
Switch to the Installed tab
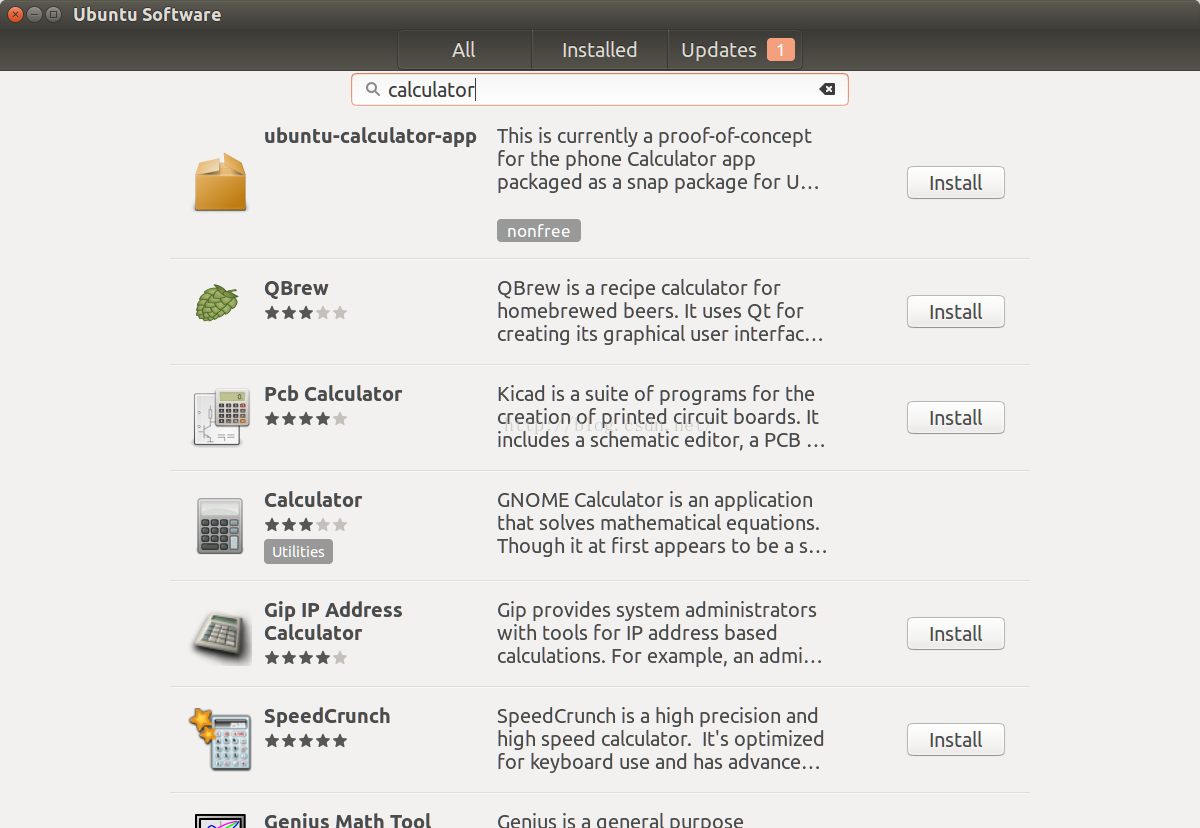[599, 50]
